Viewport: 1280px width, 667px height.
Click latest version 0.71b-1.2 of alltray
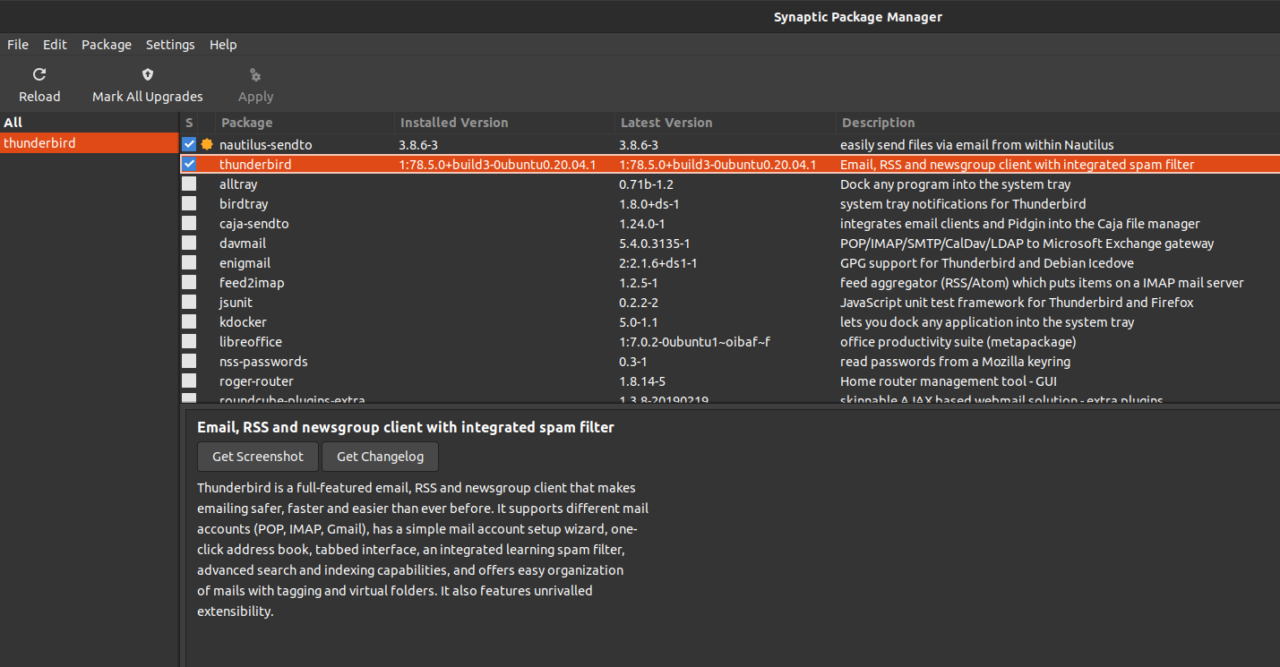[646, 184]
